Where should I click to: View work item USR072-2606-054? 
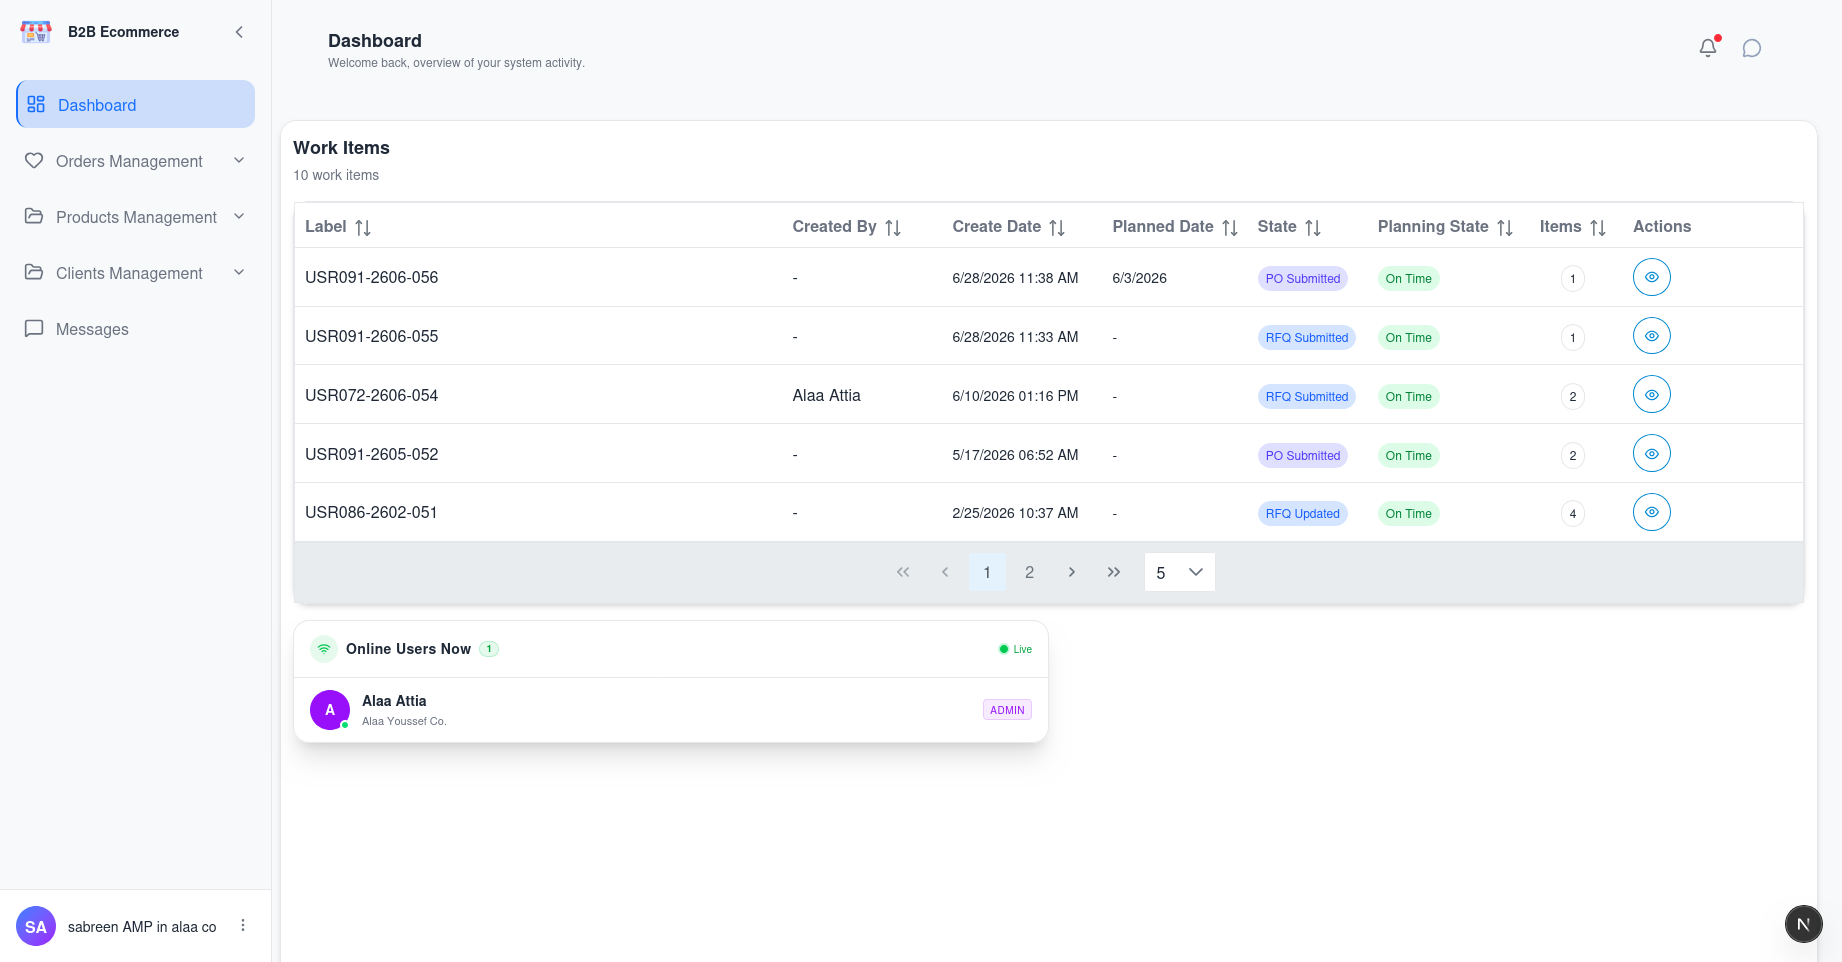click(1652, 395)
